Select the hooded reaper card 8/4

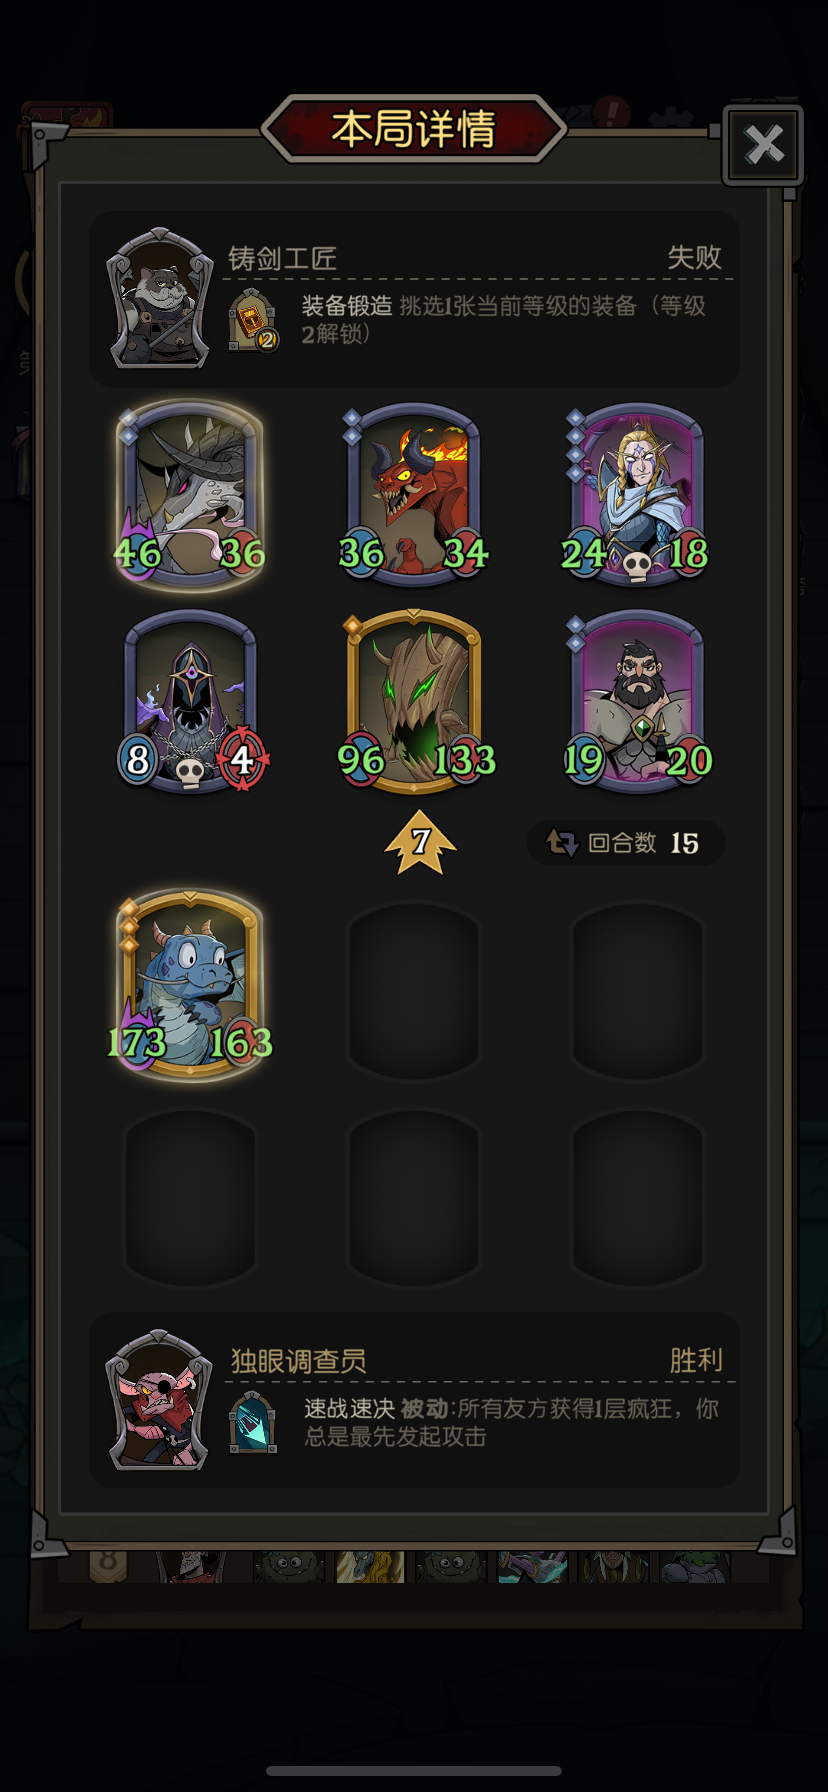pyautogui.click(x=190, y=700)
